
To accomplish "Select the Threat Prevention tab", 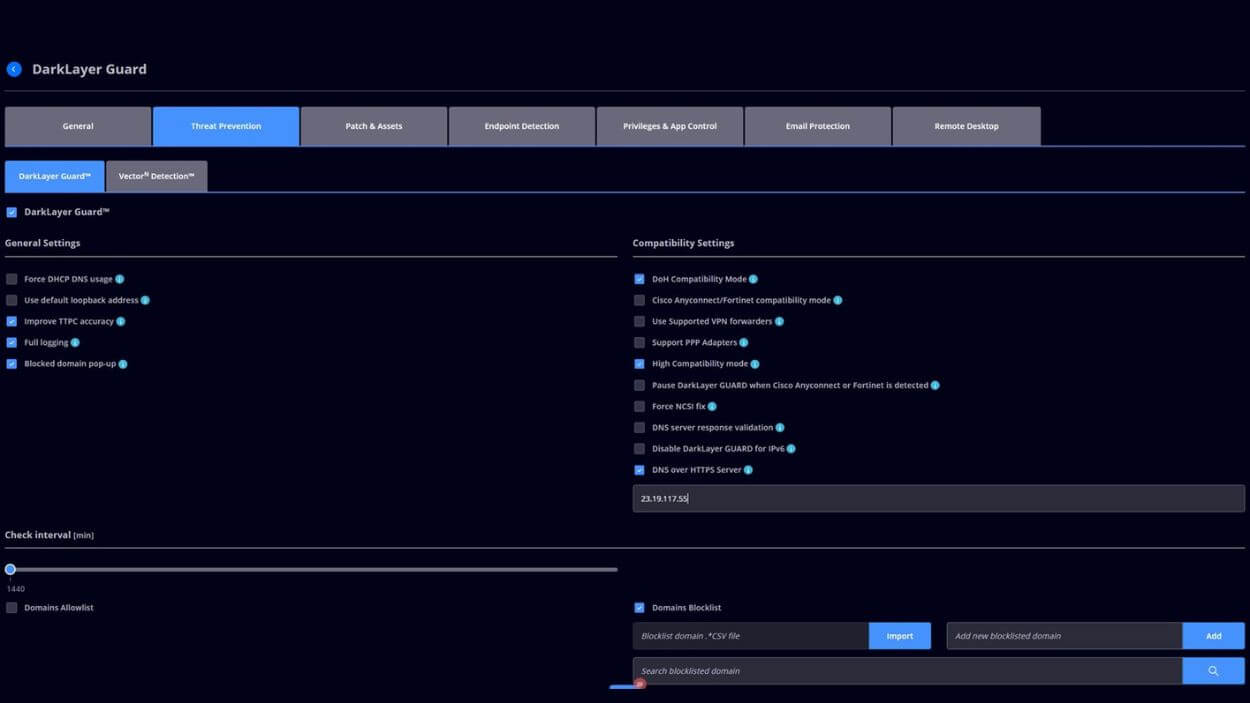I will [x=226, y=126].
